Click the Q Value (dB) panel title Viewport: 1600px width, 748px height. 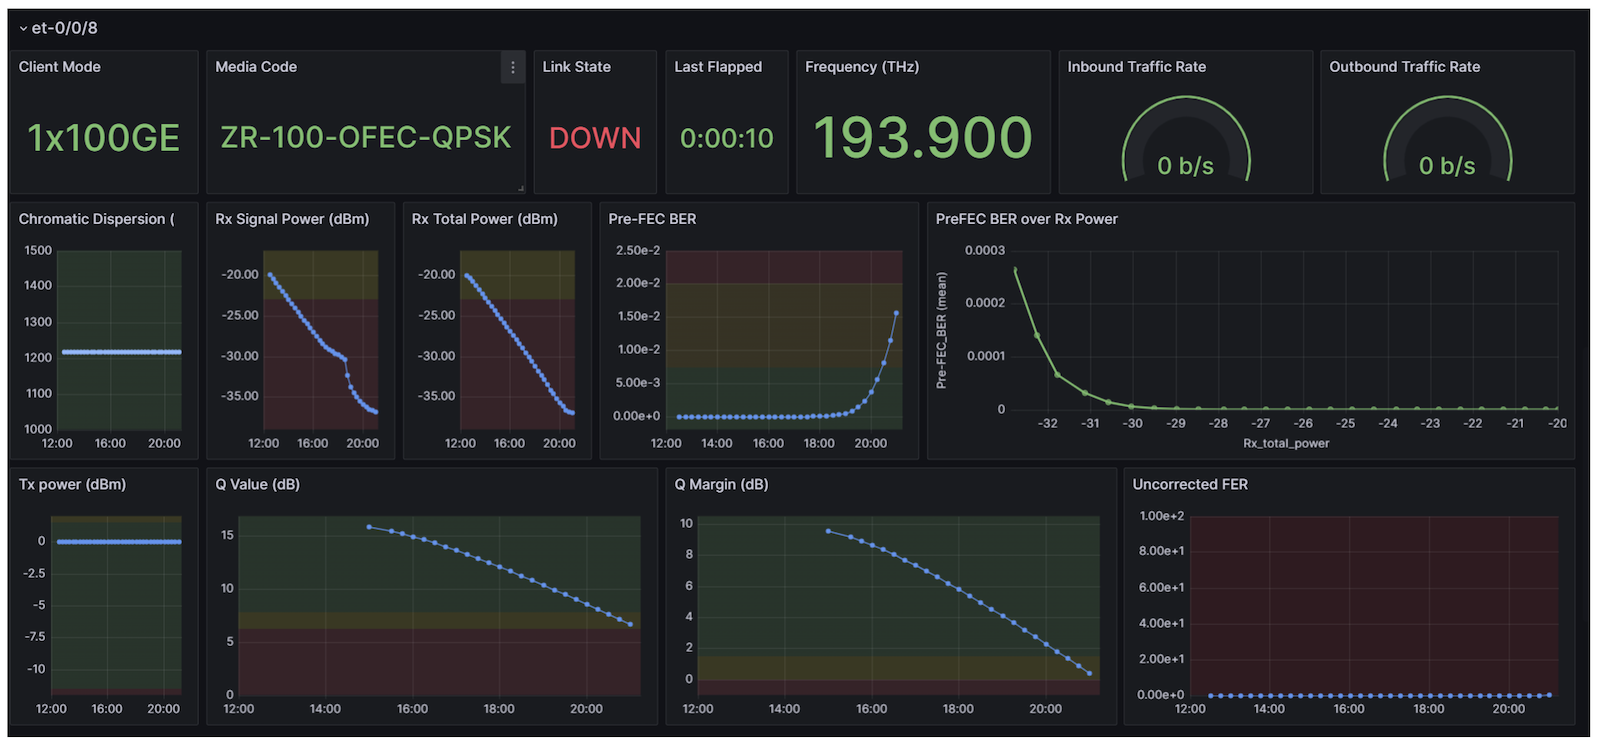click(x=258, y=485)
